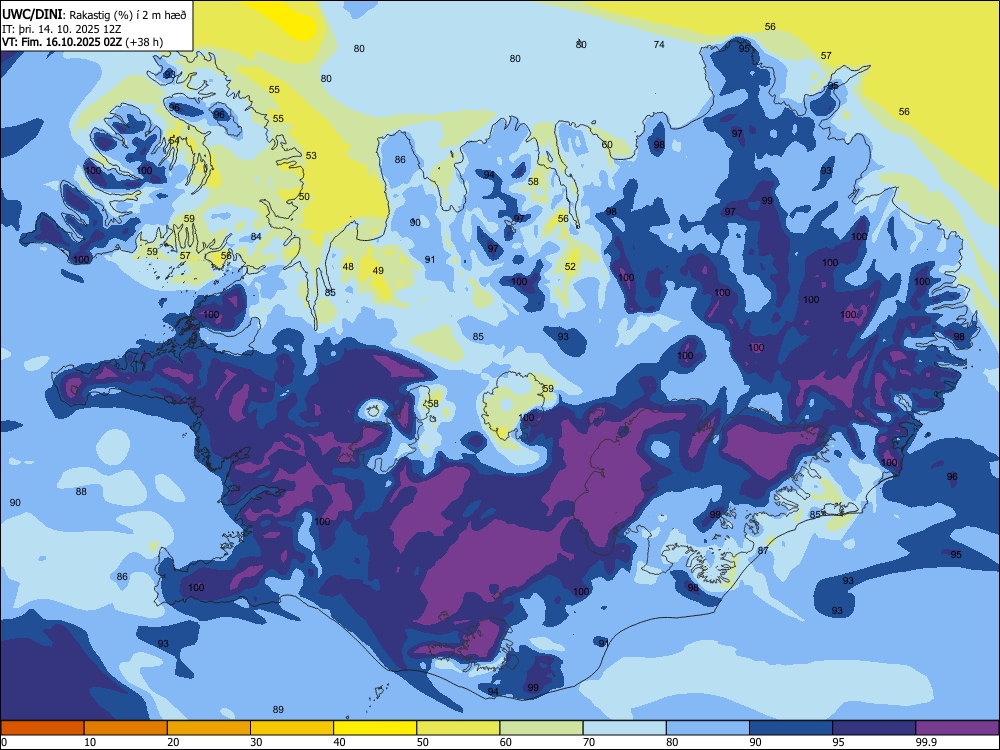This screenshot has width=1000, height=750.
Task: Click the humidity value '49' on the map
Action: click(378, 270)
